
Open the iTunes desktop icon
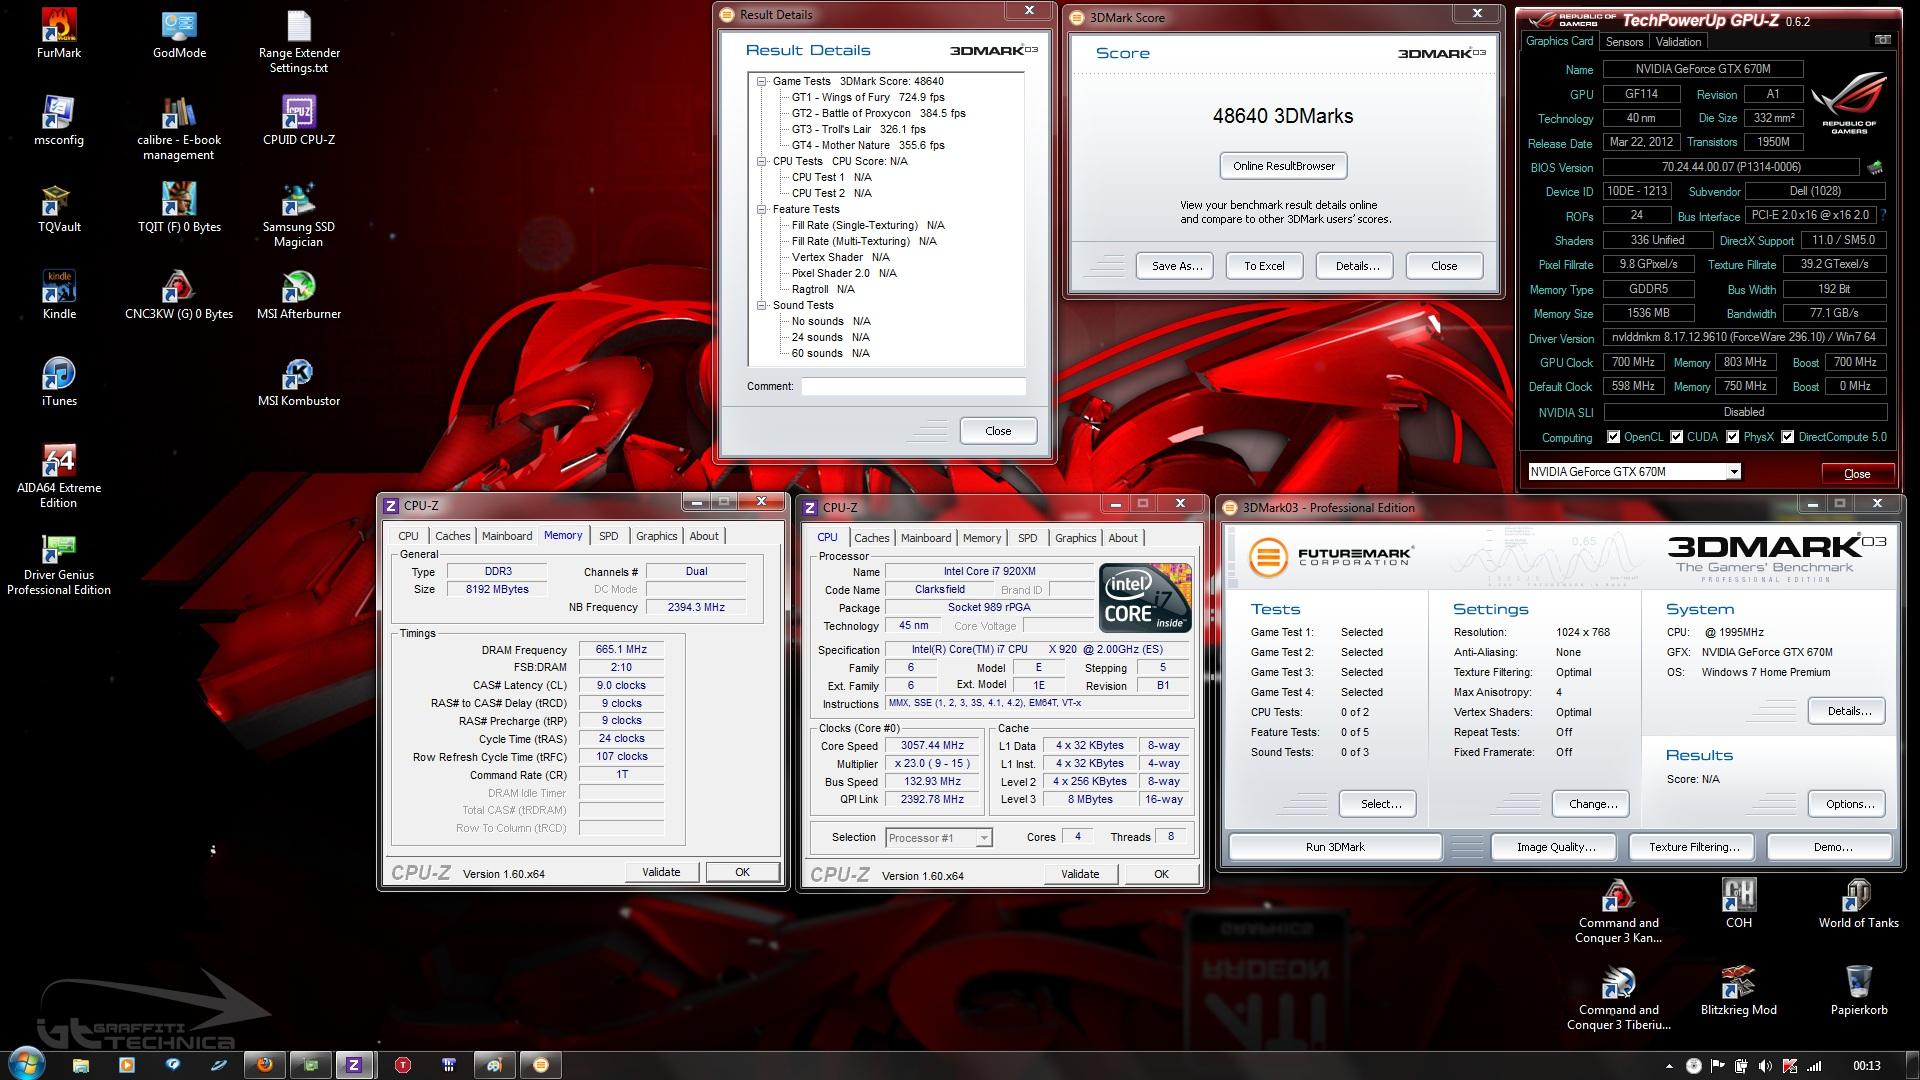coord(59,382)
